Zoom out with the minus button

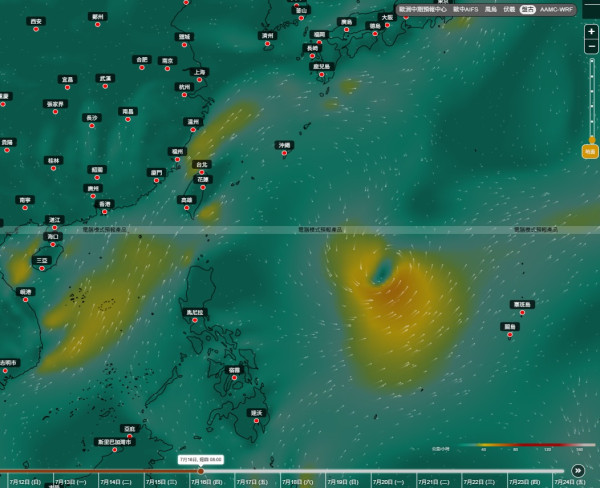click(591, 47)
